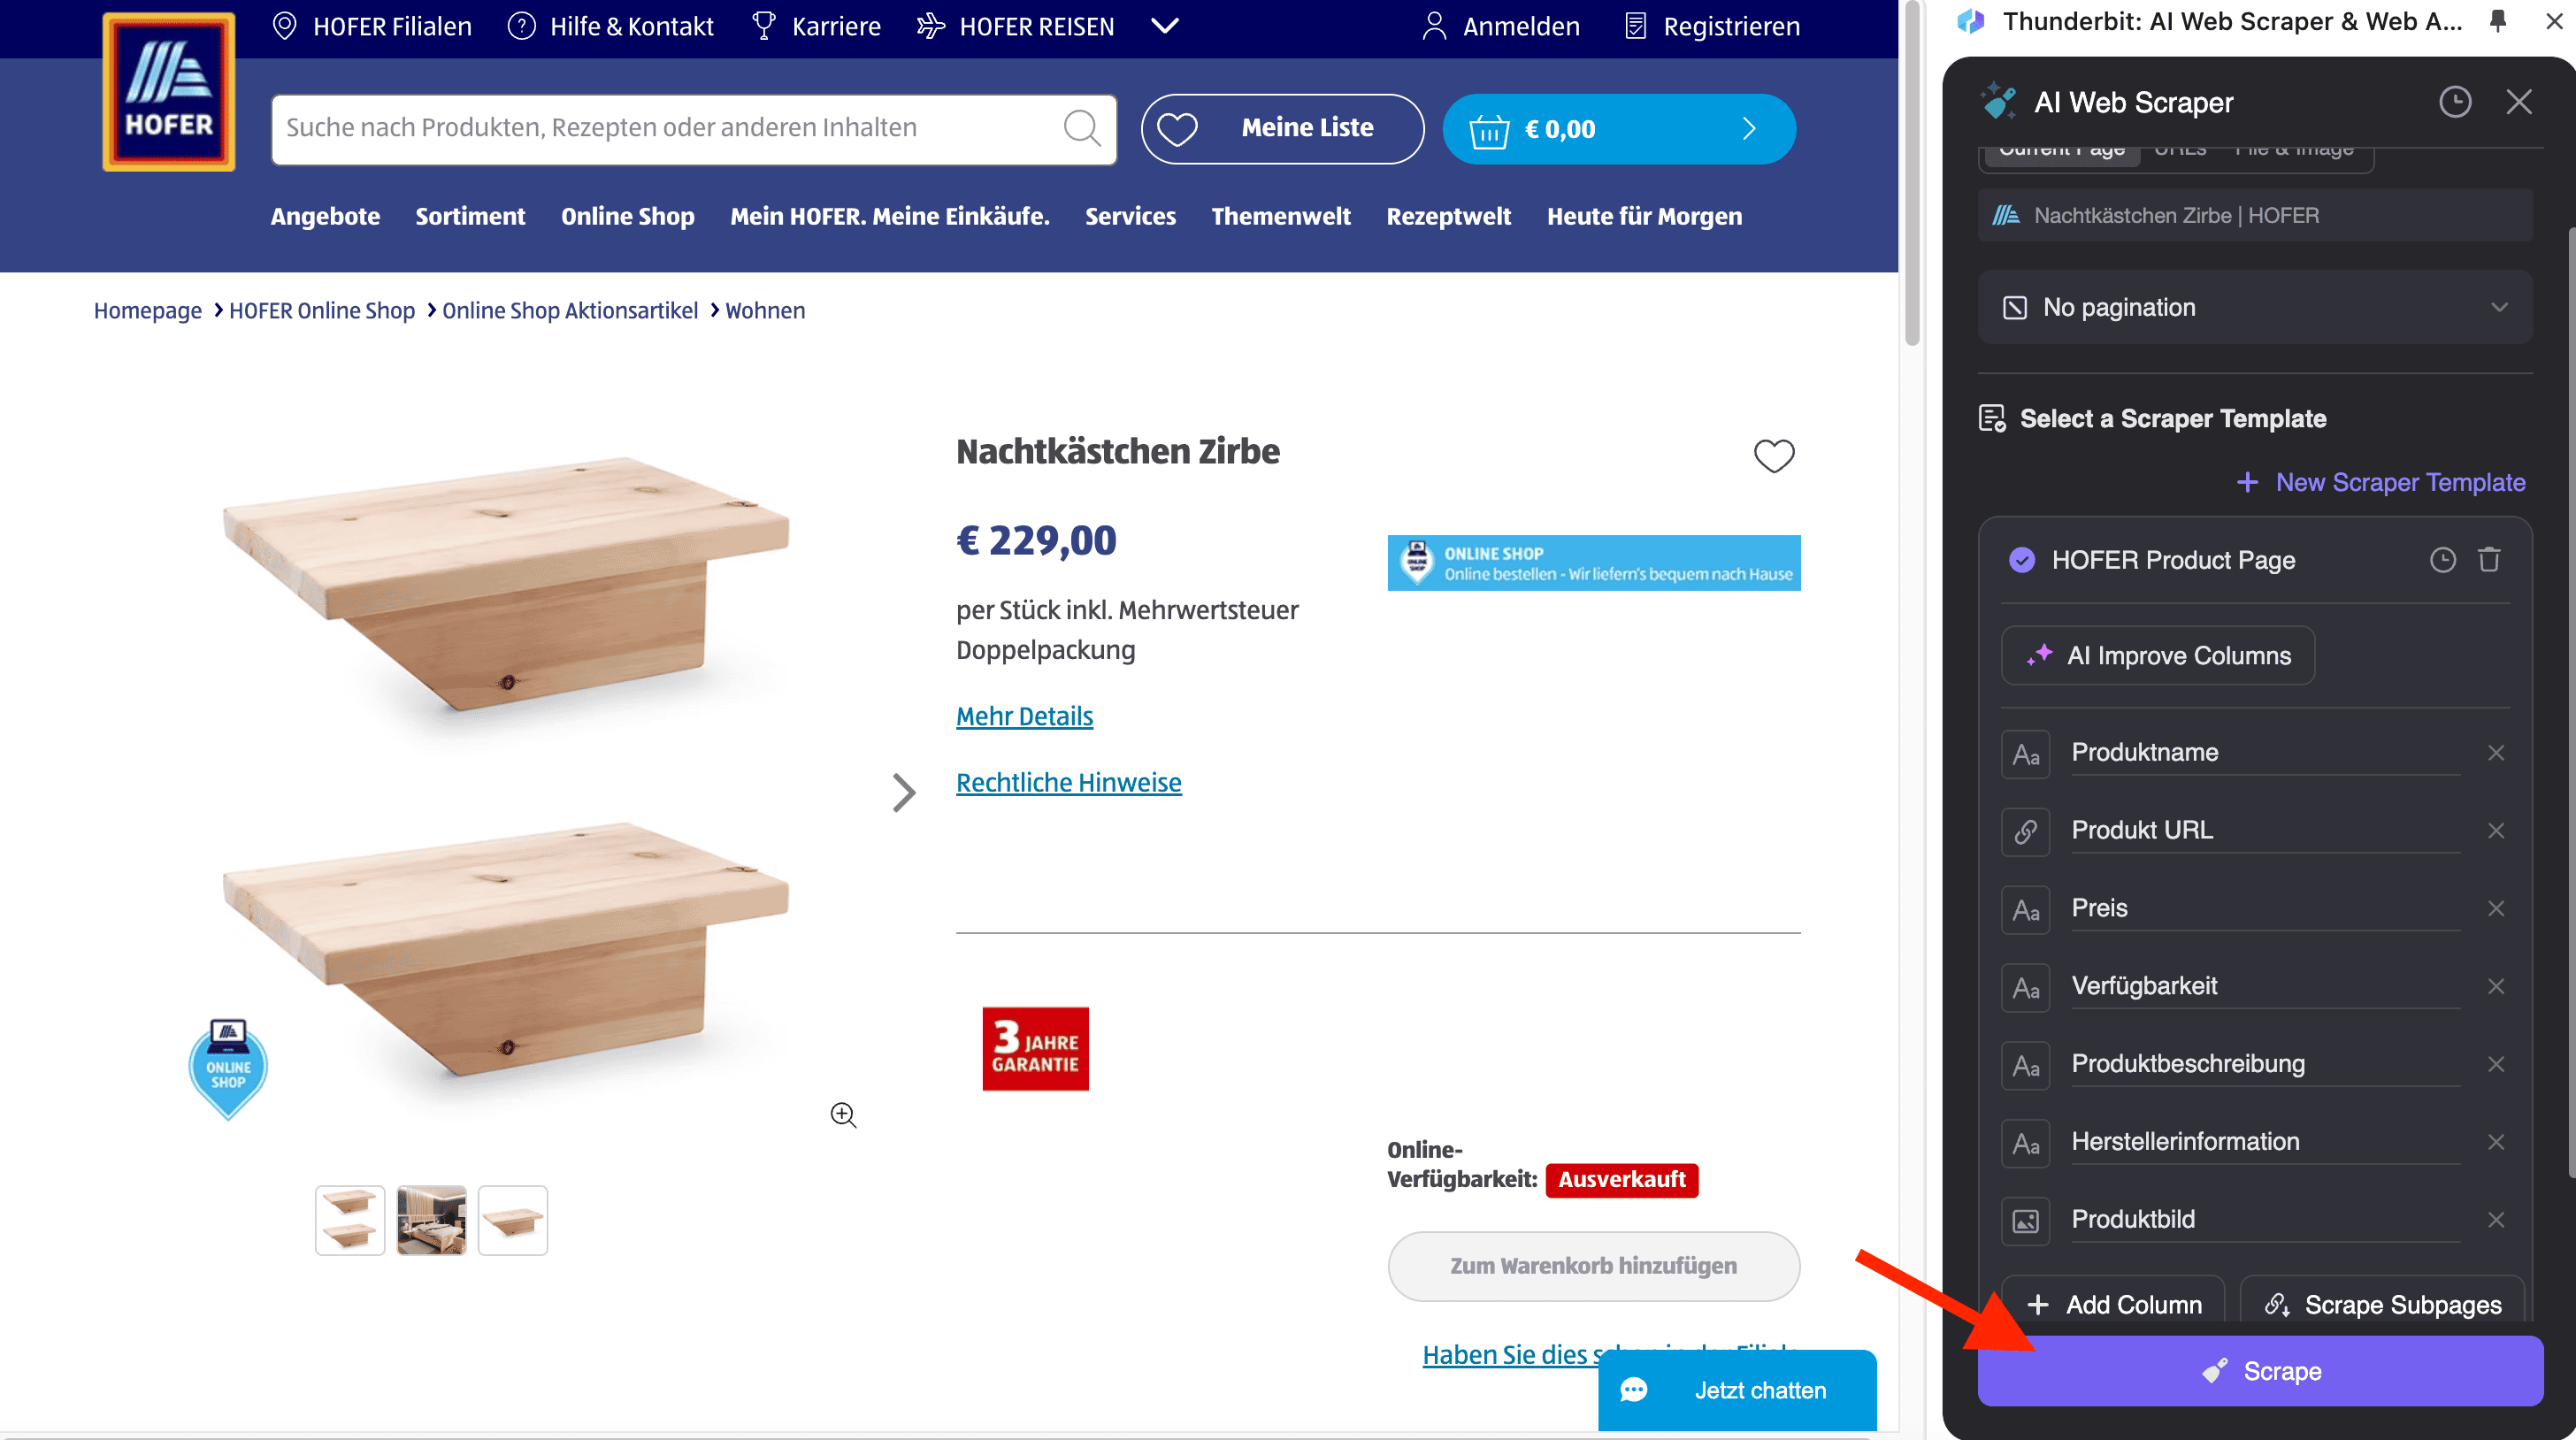Click the search magnifier icon
This screenshot has width=2576, height=1440.
(1081, 128)
